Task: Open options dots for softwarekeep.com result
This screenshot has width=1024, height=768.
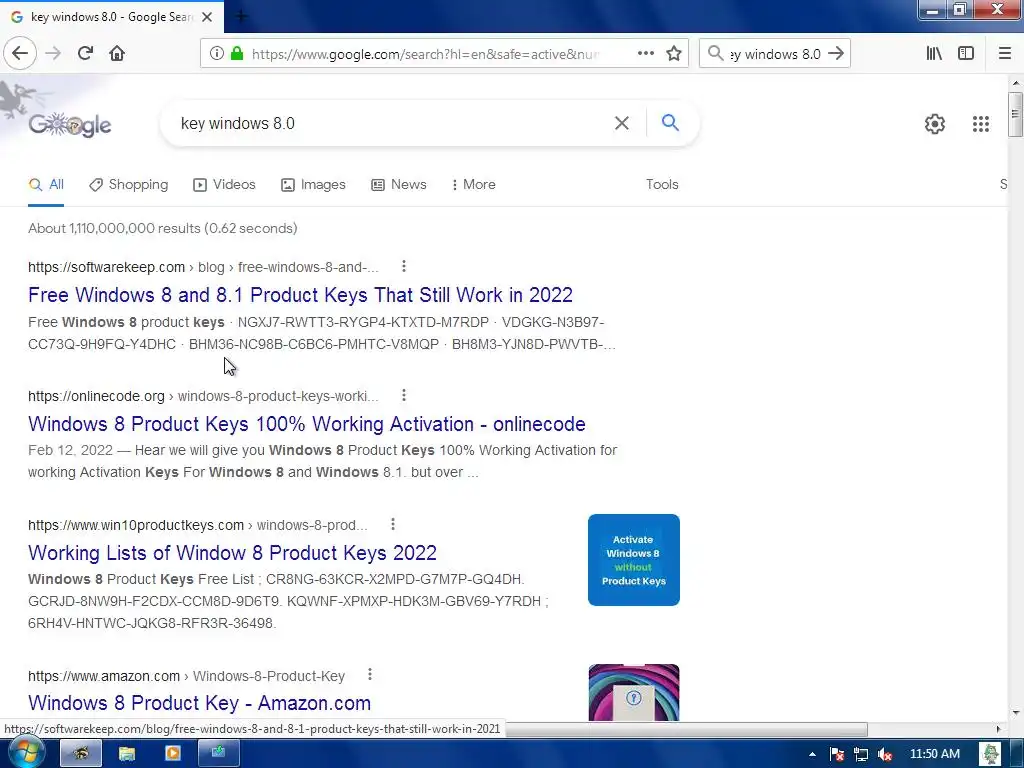Action: tap(404, 266)
